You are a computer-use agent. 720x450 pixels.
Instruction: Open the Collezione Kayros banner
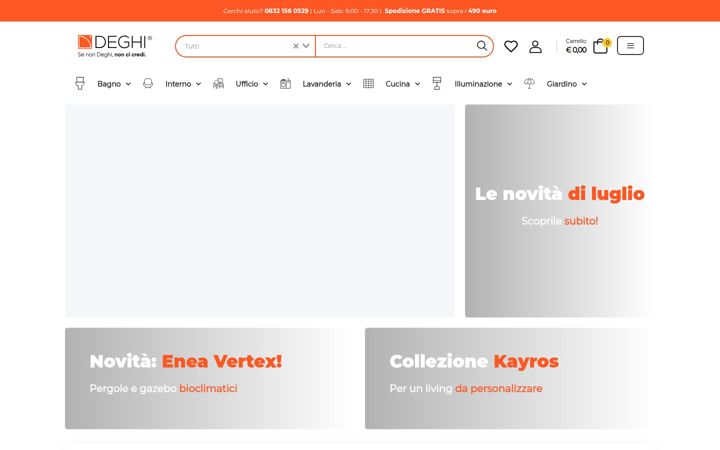coord(507,378)
